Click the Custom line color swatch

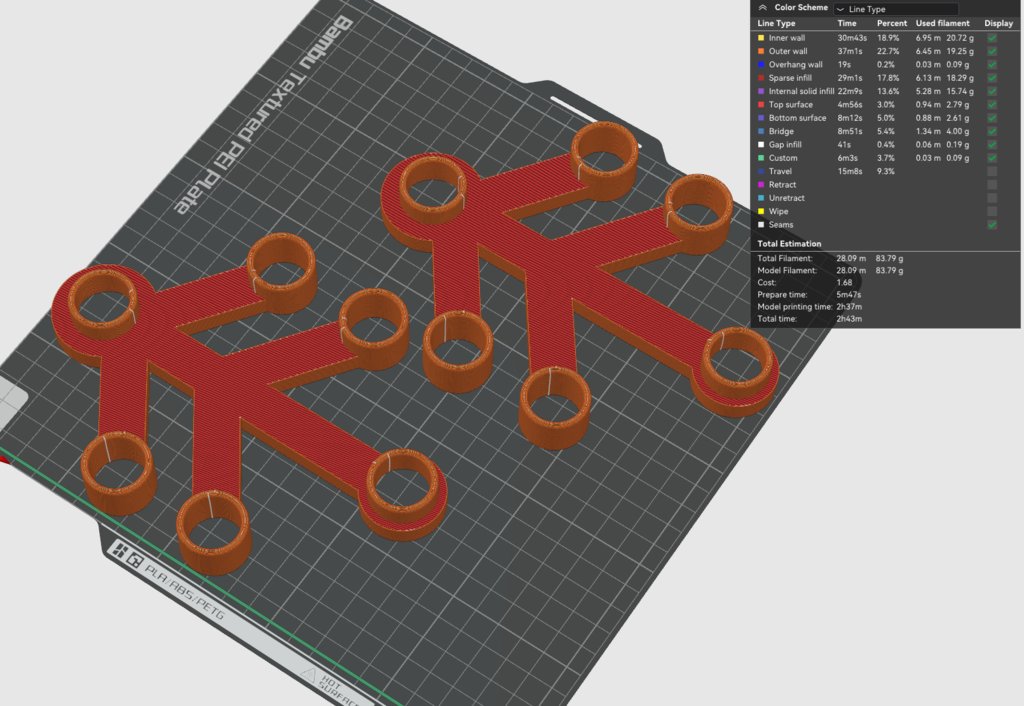click(761, 158)
